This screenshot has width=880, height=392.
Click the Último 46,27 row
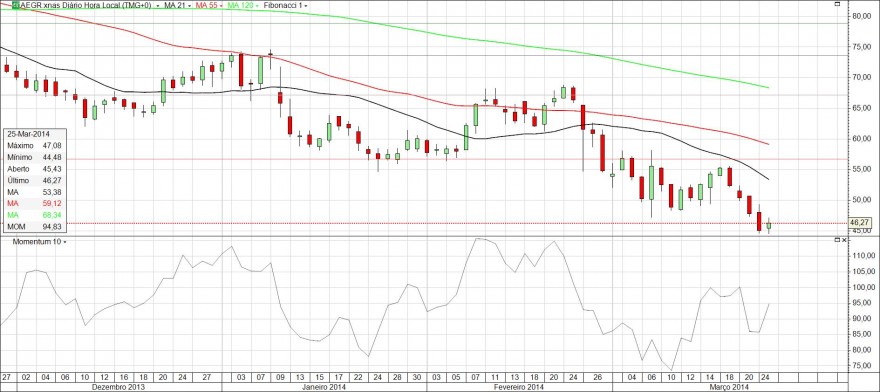(x=34, y=180)
